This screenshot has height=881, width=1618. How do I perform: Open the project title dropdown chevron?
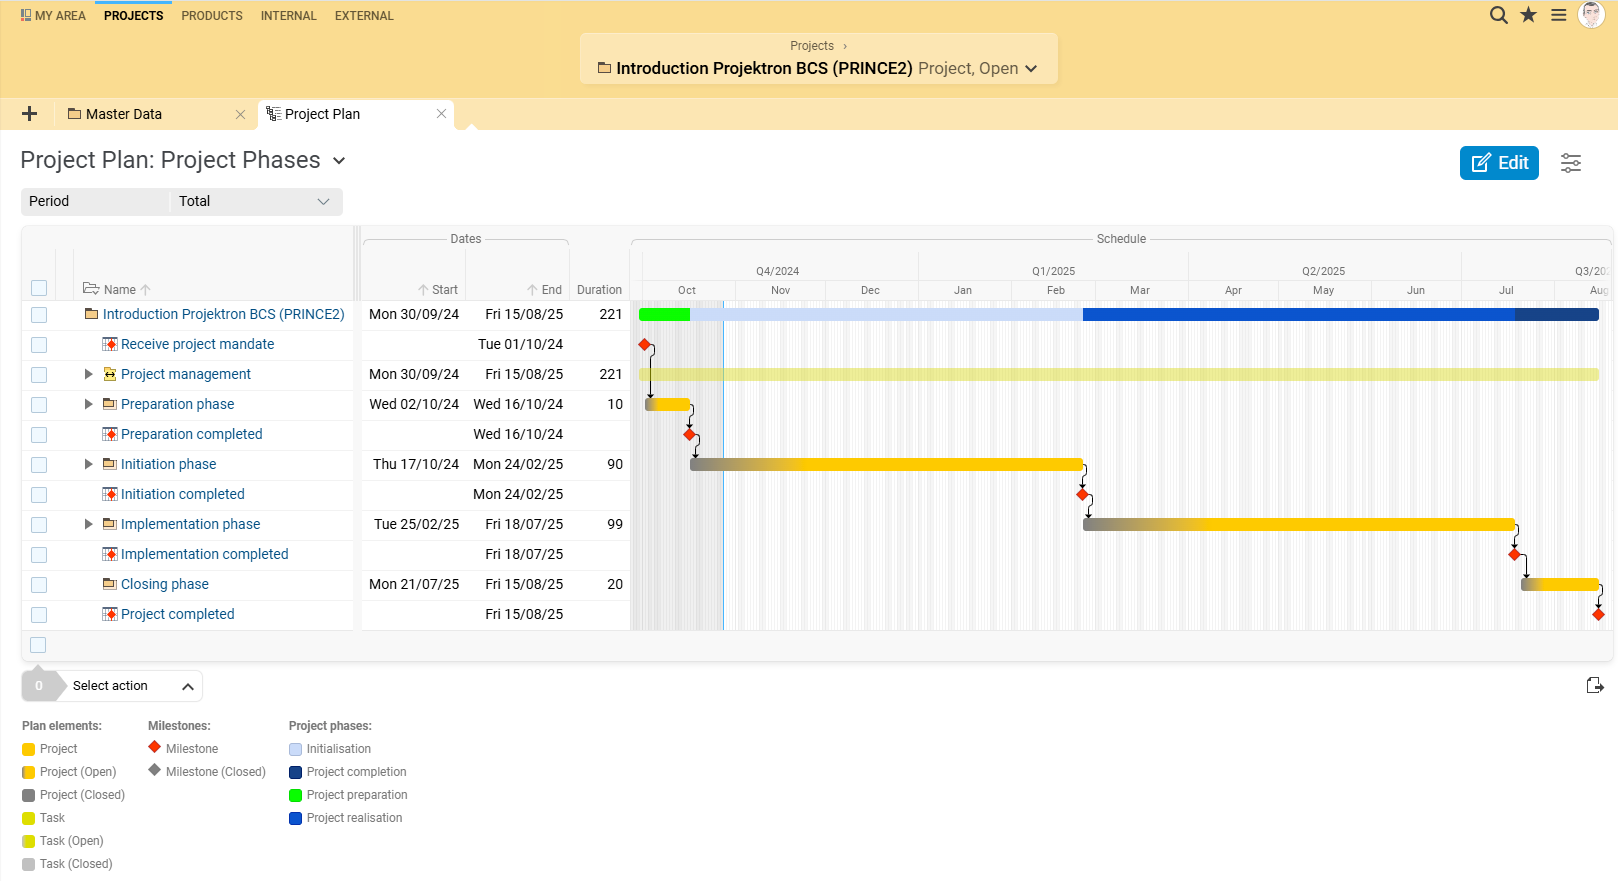tap(1031, 69)
